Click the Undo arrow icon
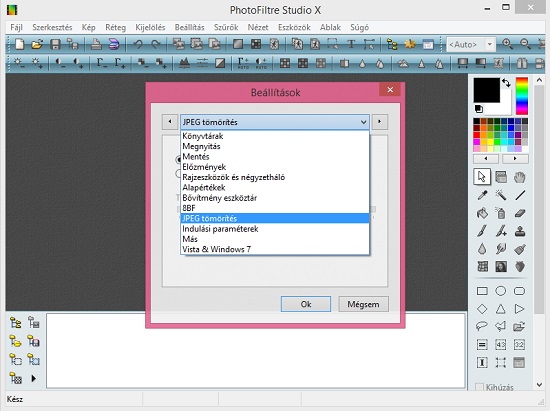 (x=138, y=44)
